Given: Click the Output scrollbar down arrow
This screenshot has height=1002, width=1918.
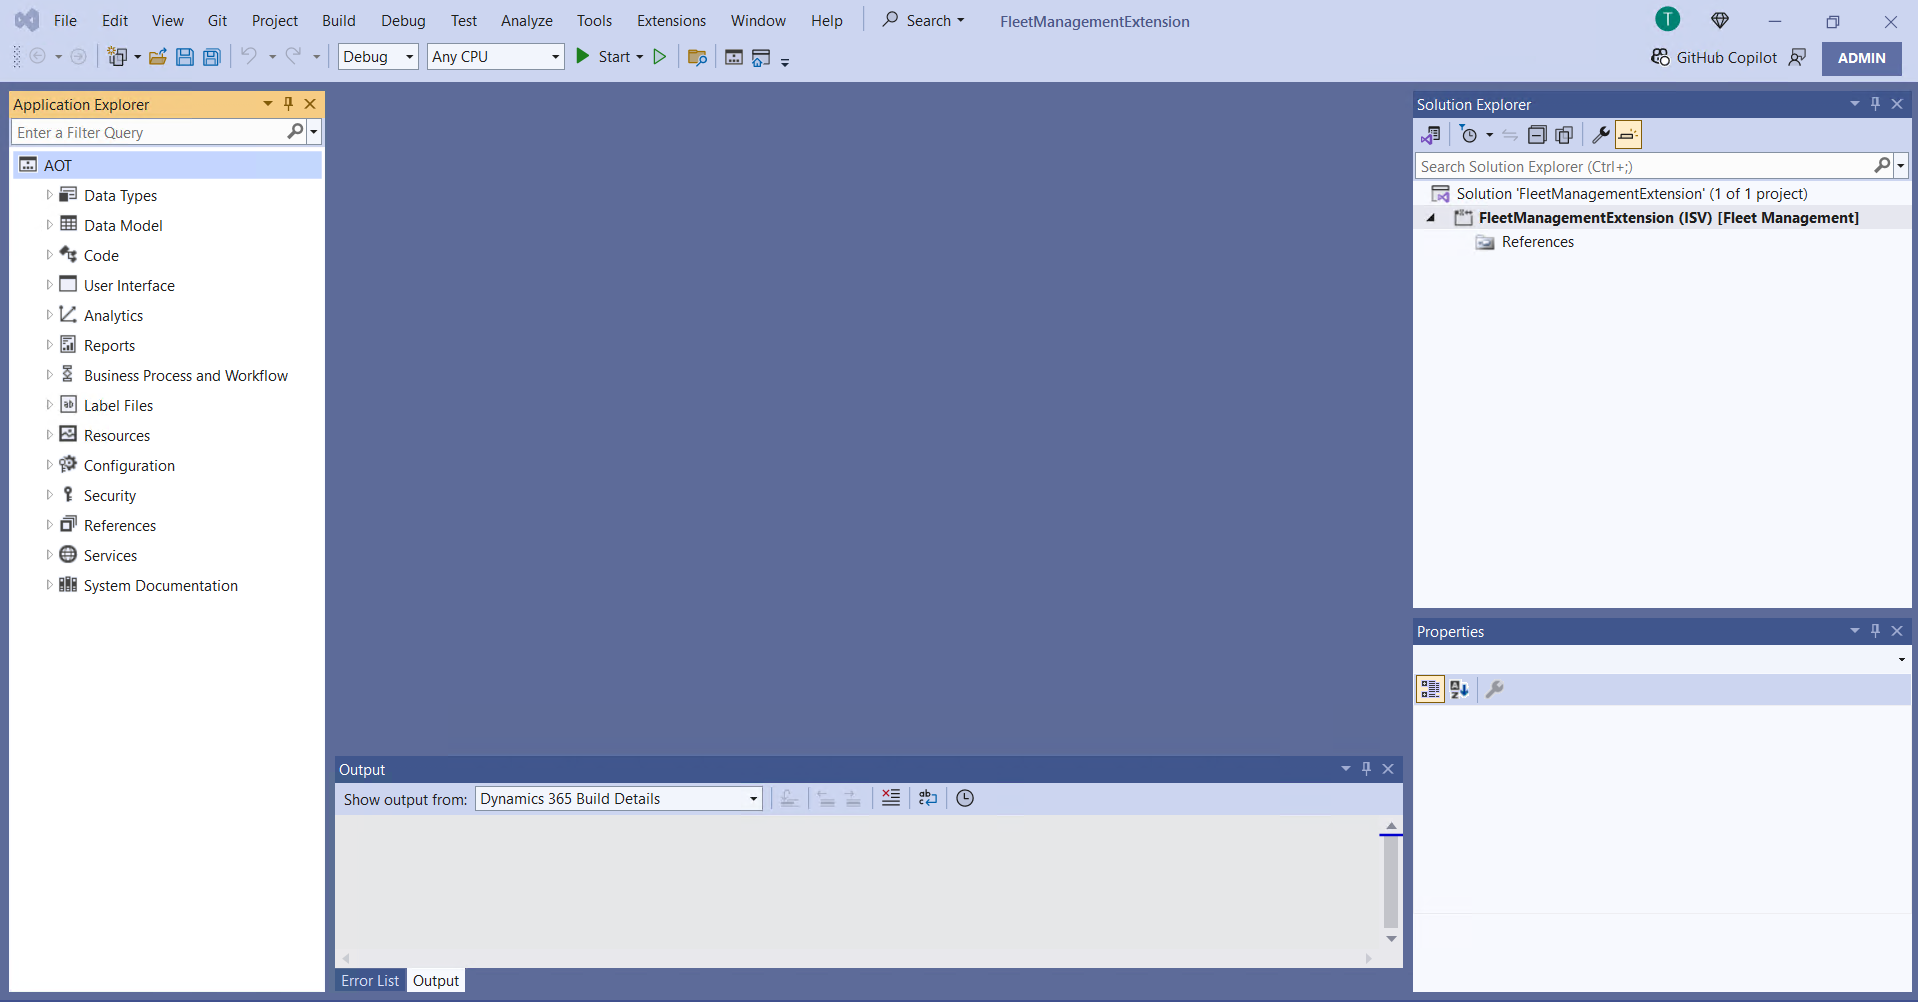Looking at the screenshot, I should click(x=1391, y=939).
